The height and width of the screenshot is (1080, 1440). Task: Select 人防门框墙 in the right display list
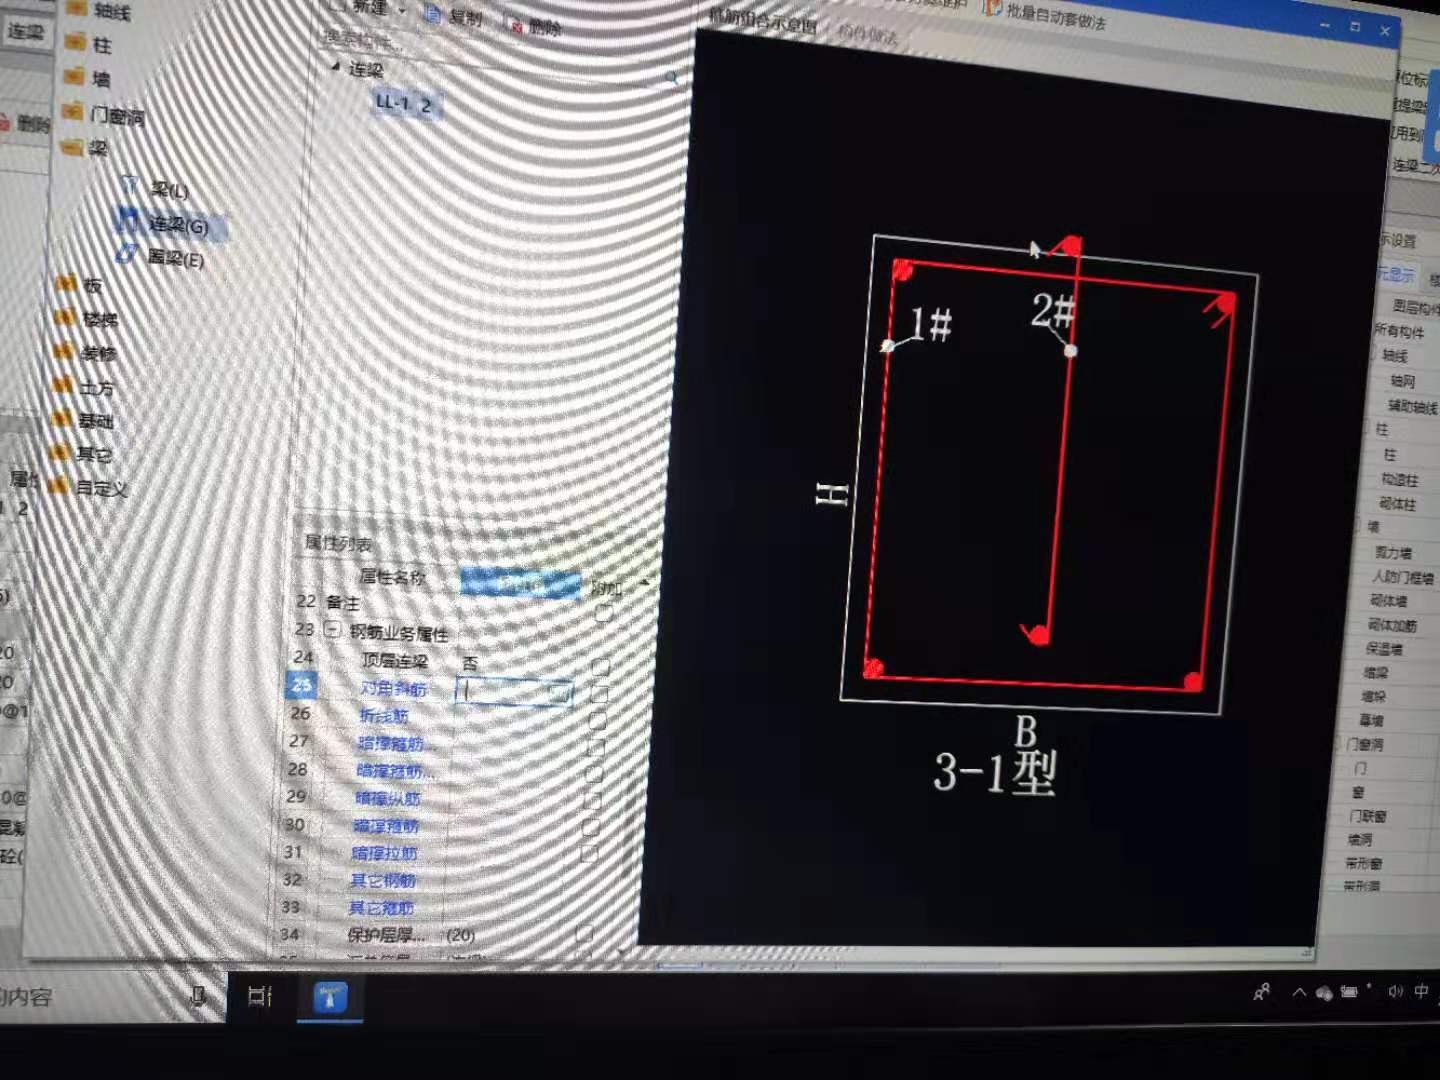(1403, 577)
